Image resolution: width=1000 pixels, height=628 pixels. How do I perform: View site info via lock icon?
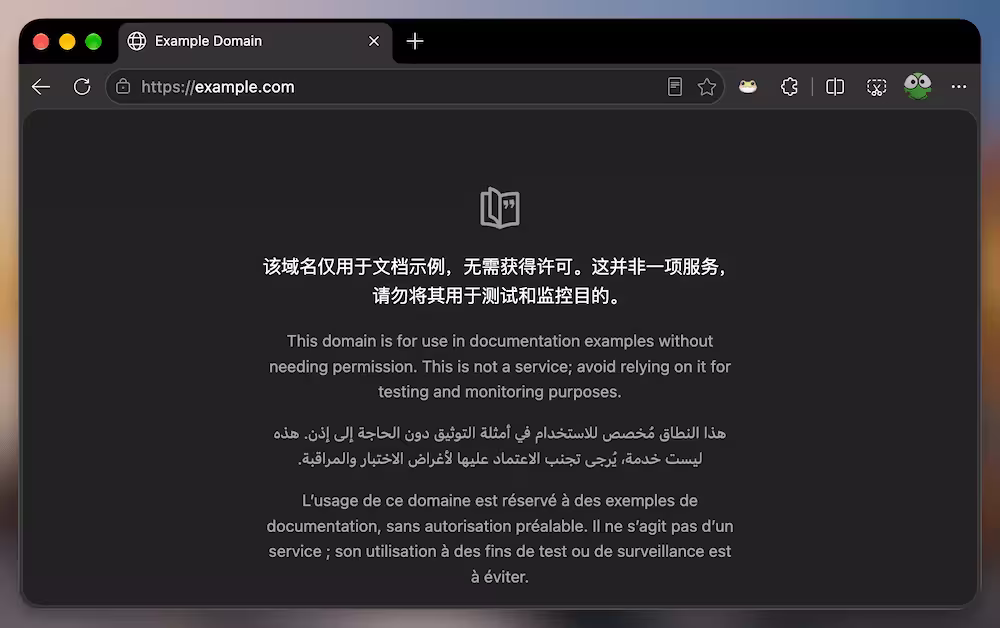click(123, 87)
